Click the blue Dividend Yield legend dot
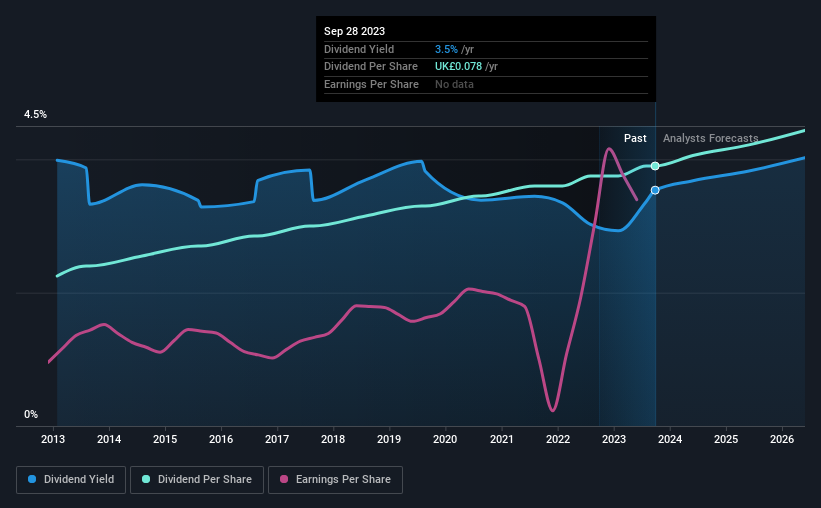The width and height of the screenshot is (821, 508). tap(32, 479)
